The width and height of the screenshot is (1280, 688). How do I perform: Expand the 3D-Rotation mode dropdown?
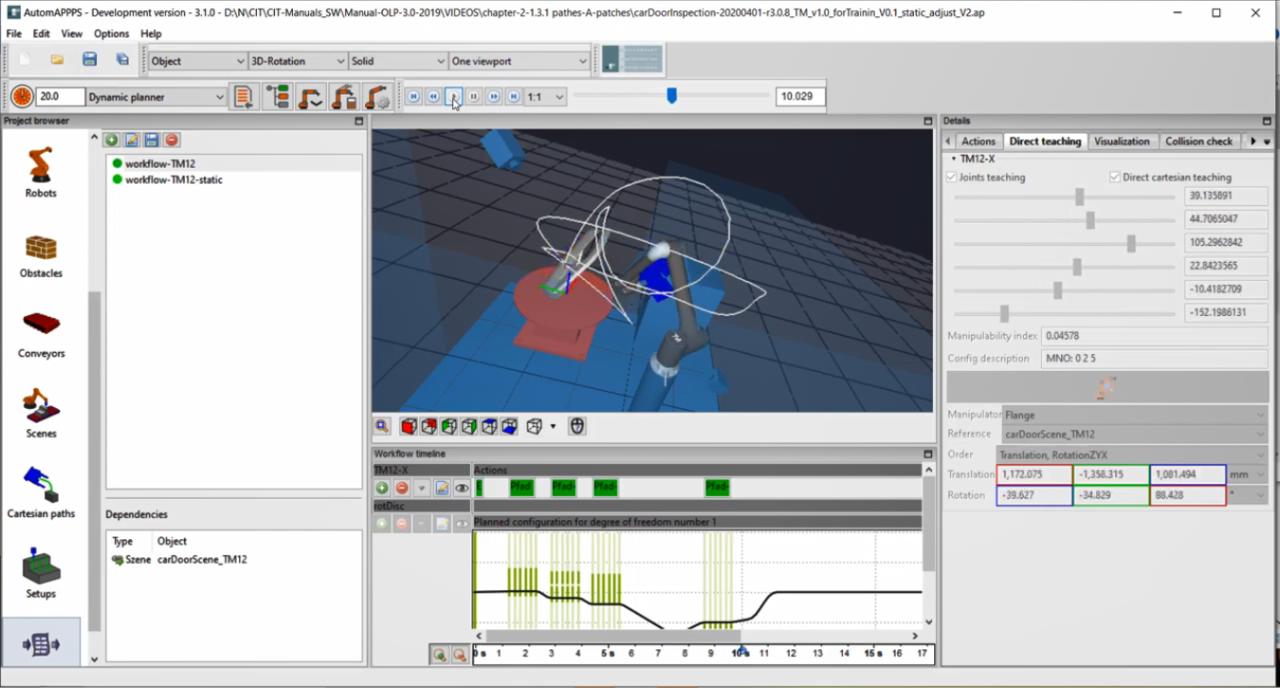[x=297, y=61]
